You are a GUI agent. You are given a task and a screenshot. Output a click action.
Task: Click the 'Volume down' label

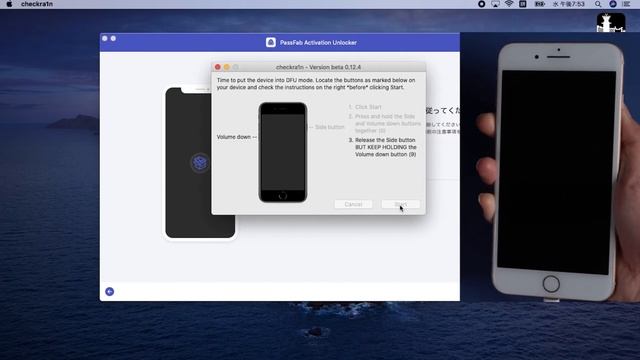(233, 137)
